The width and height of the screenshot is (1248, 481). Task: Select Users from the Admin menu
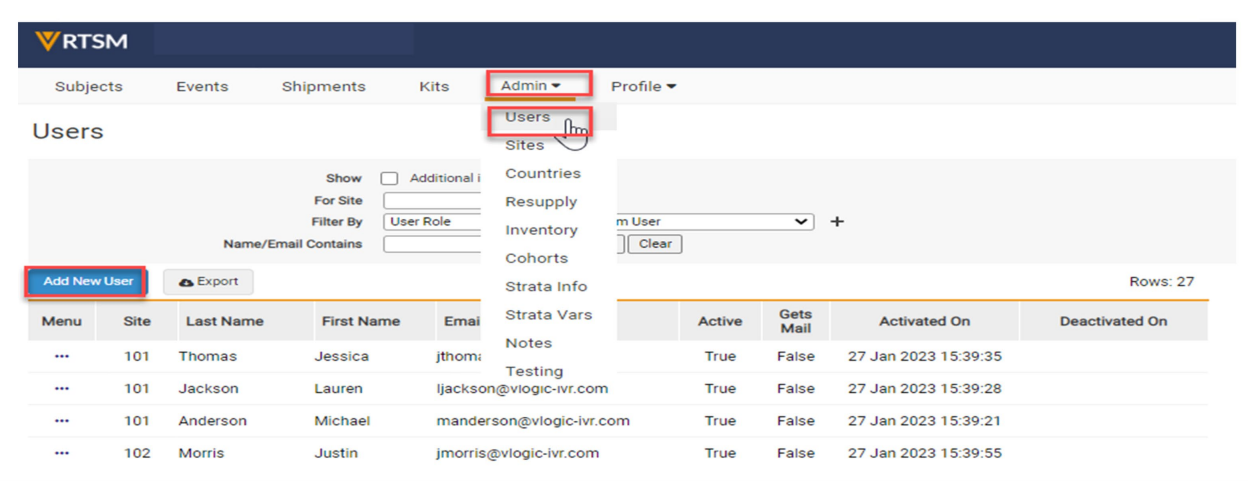tap(528, 117)
